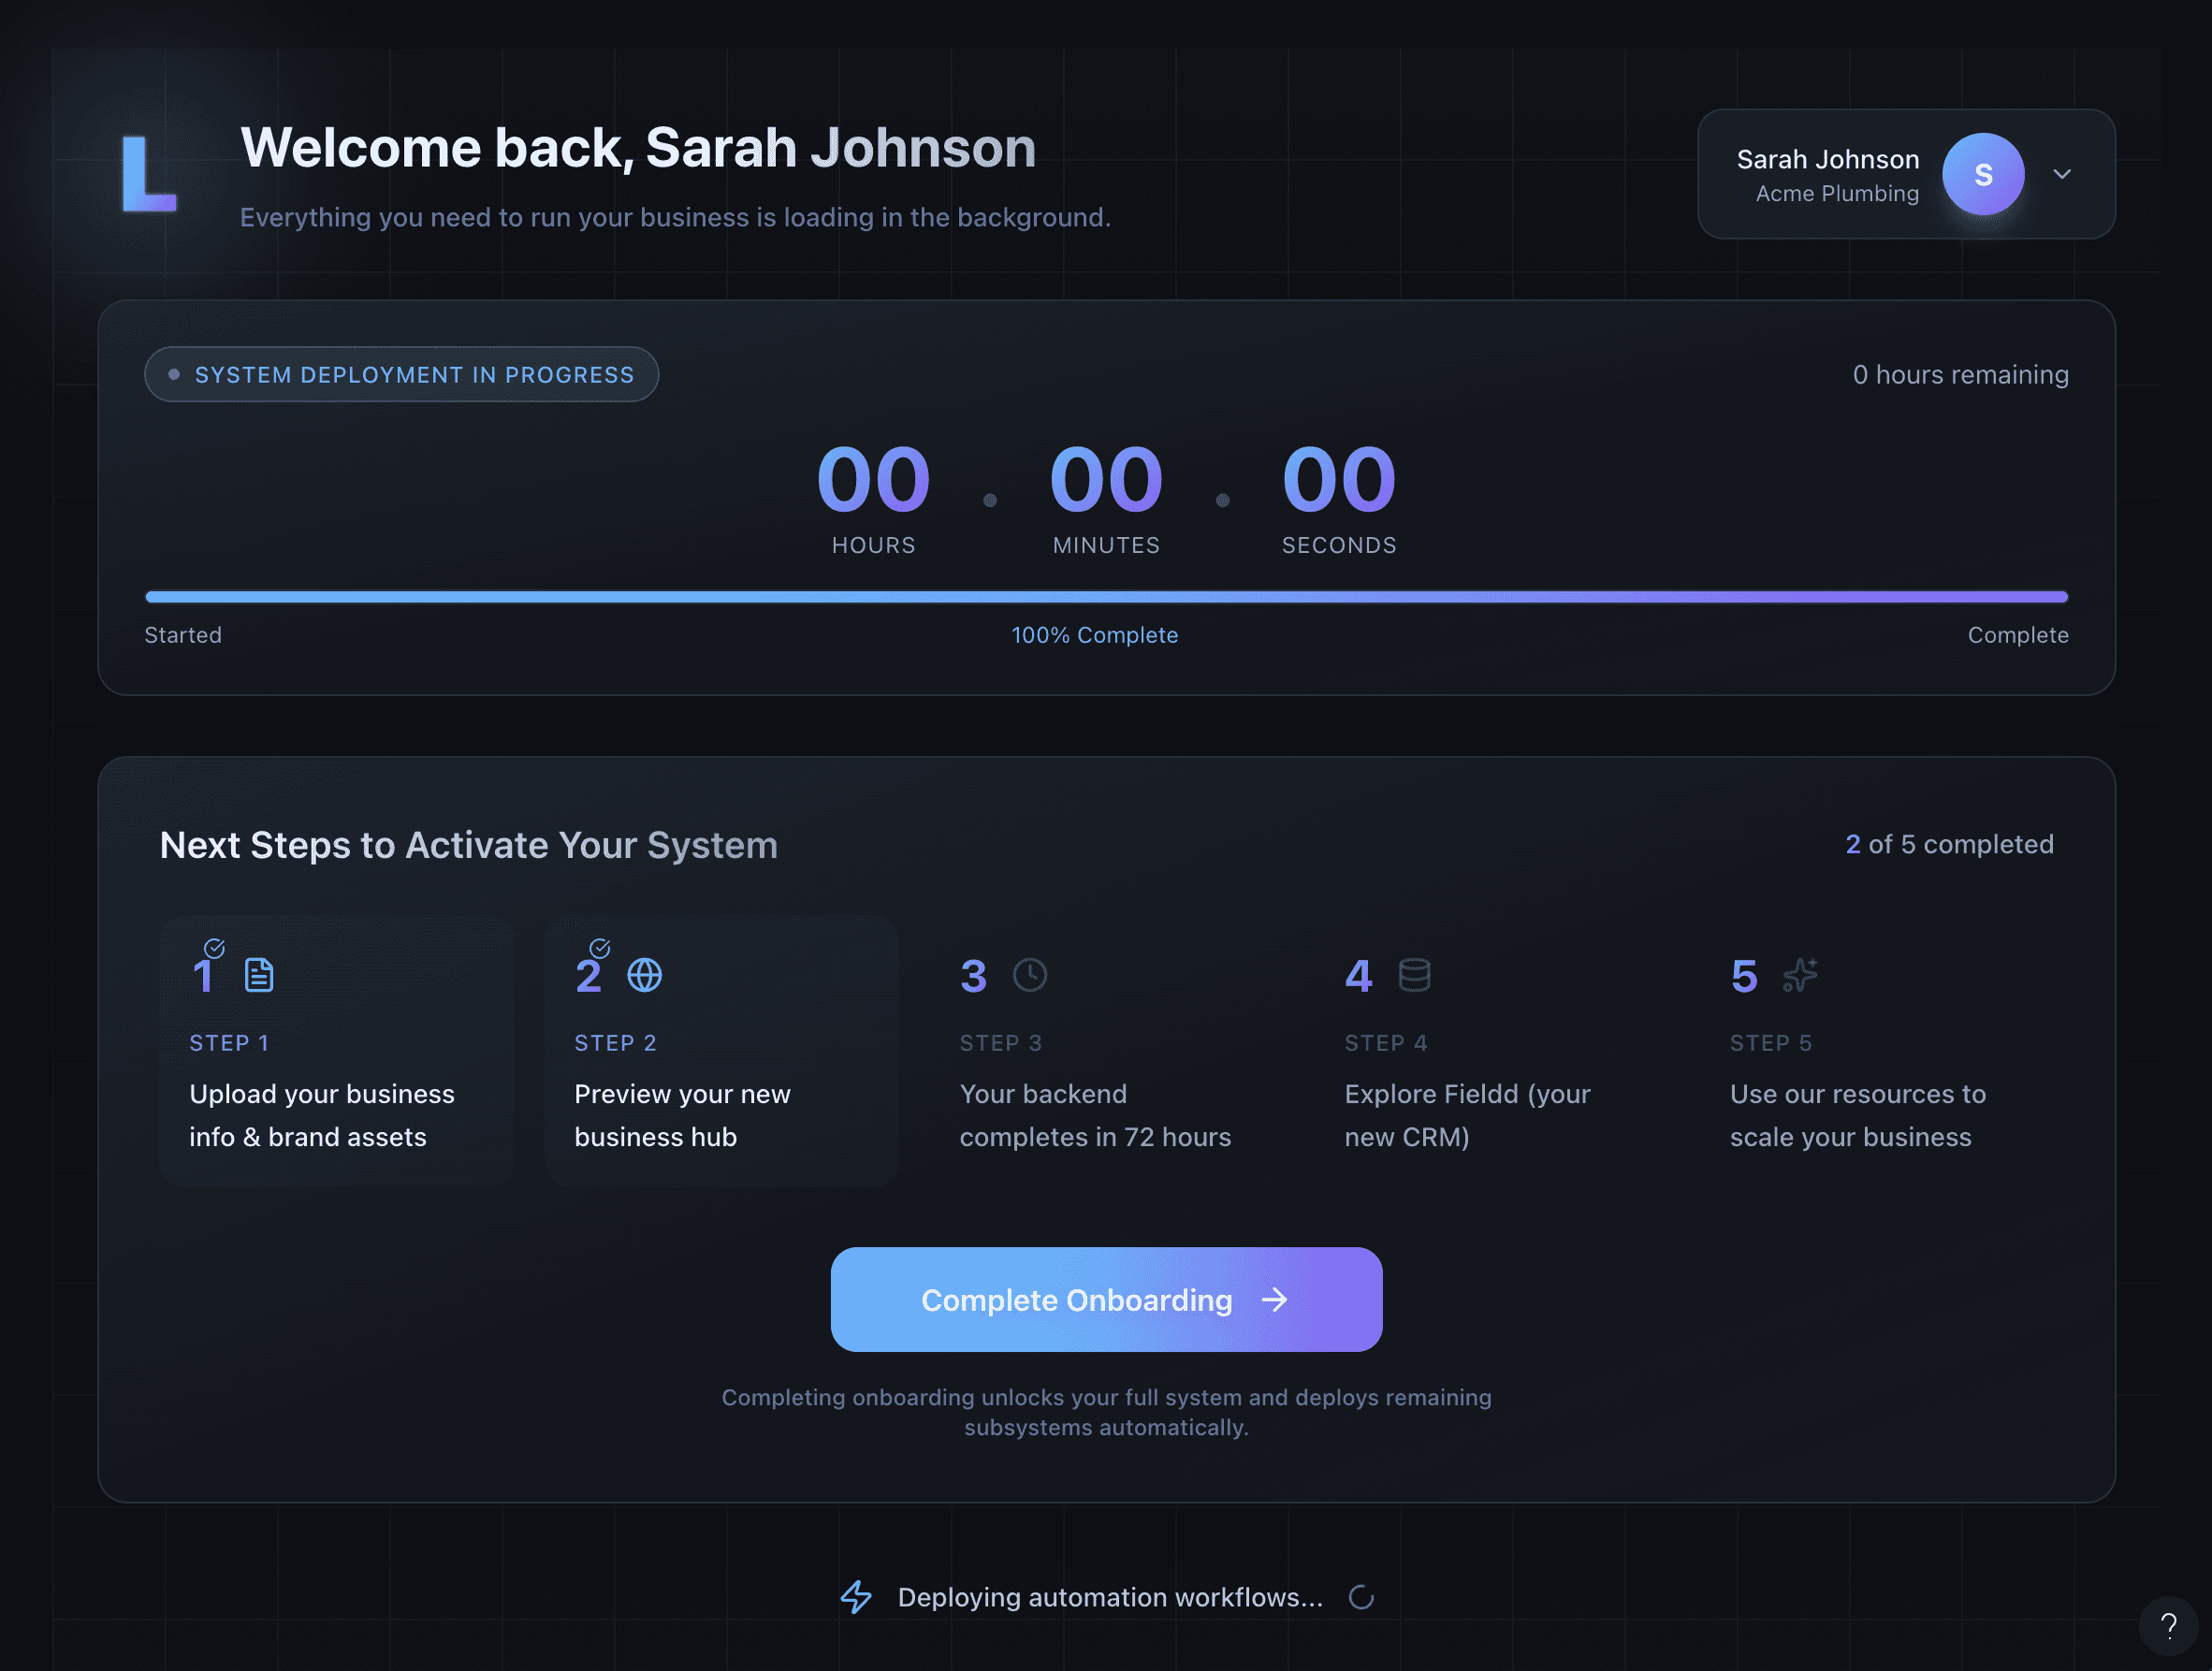Click Step 1 completed checkmark badge

click(x=214, y=948)
